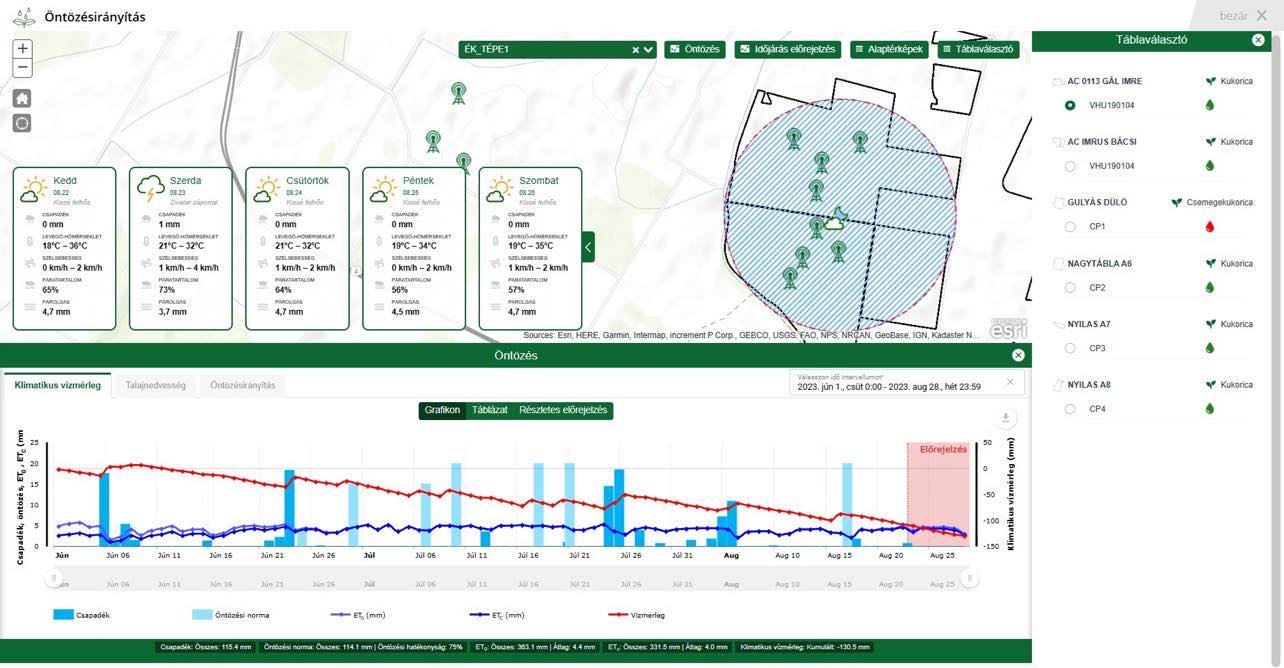This screenshot has height=668, width=1284.
Task: Click the red water drop for CP1
Action: pyautogui.click(x=1210, y=227)
